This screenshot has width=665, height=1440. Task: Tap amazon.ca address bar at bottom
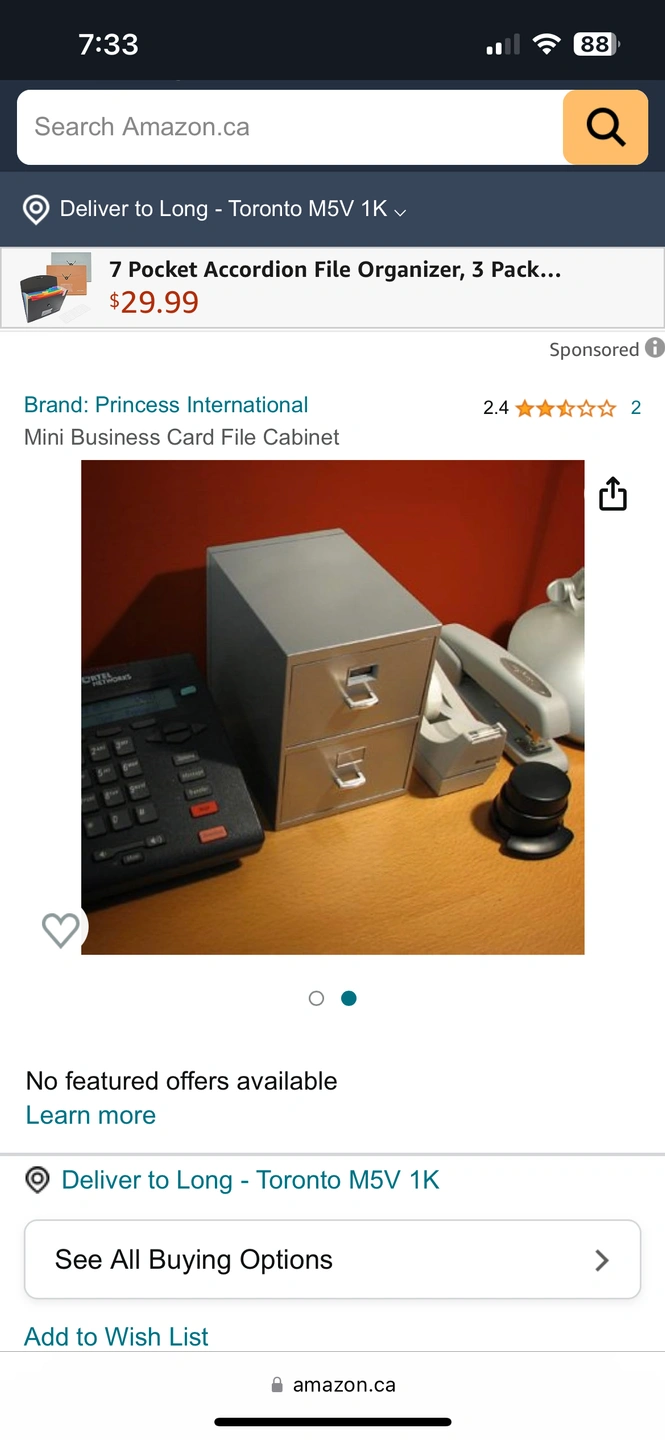(333, 1385)
